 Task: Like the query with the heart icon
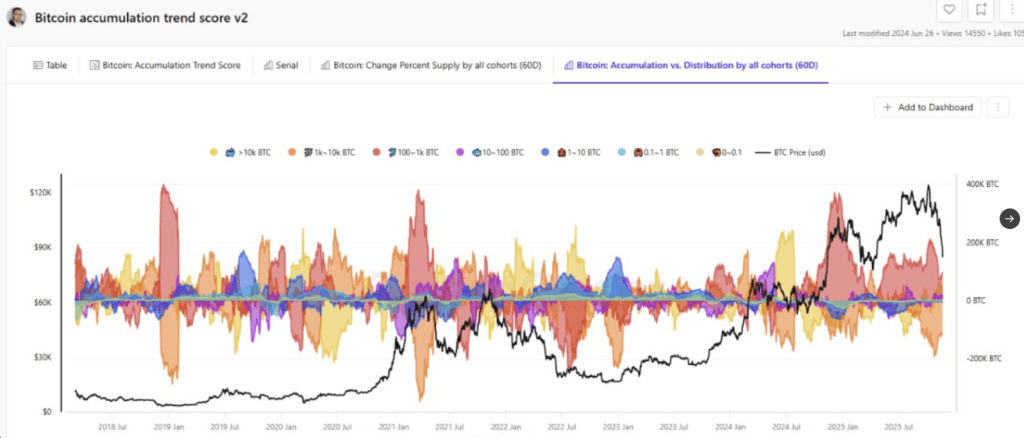[950, 10]
